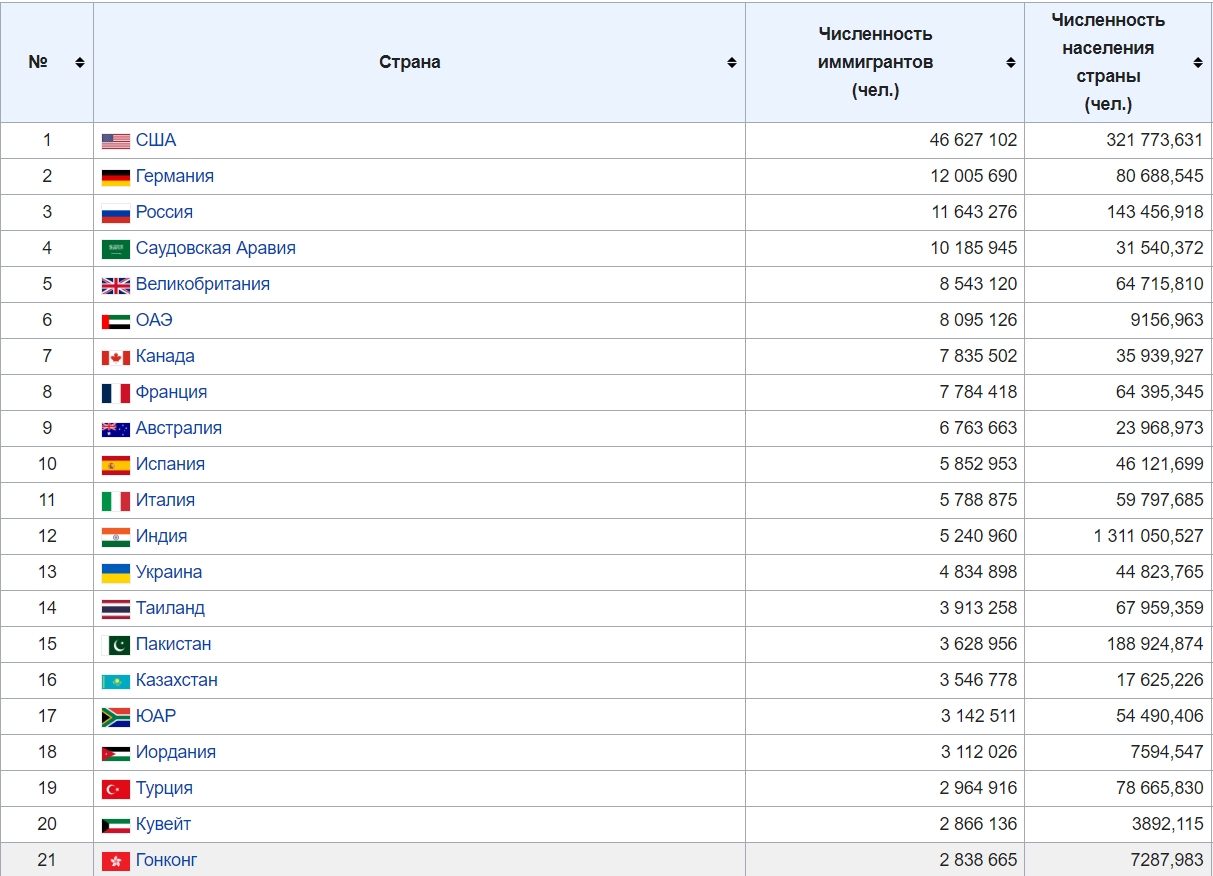
Task: Open the Иордания link
Action: [x=176, y=752]
